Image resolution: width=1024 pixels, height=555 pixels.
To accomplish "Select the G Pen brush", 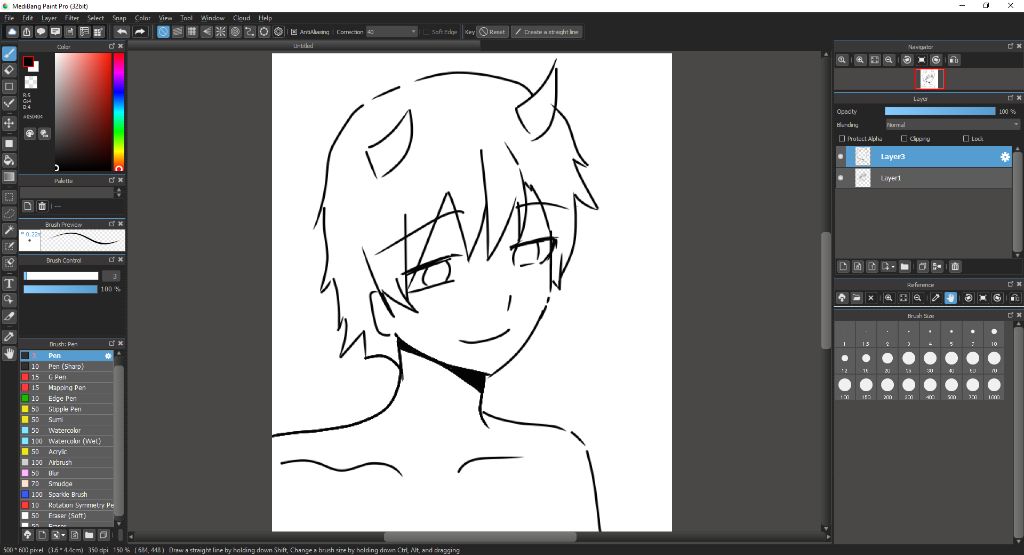I will [67, 377].
